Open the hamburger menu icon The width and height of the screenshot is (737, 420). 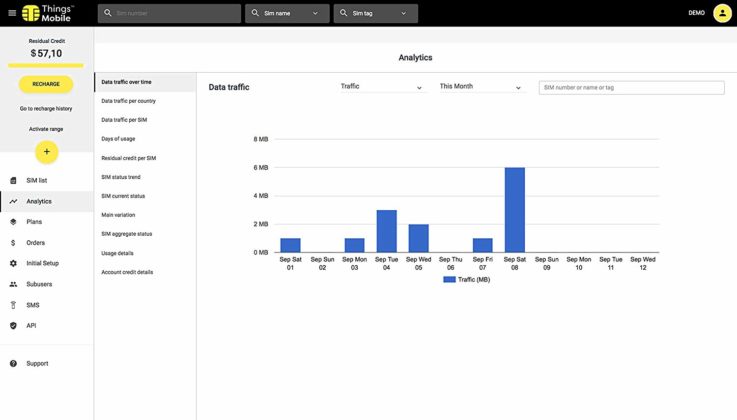[12, 13]
